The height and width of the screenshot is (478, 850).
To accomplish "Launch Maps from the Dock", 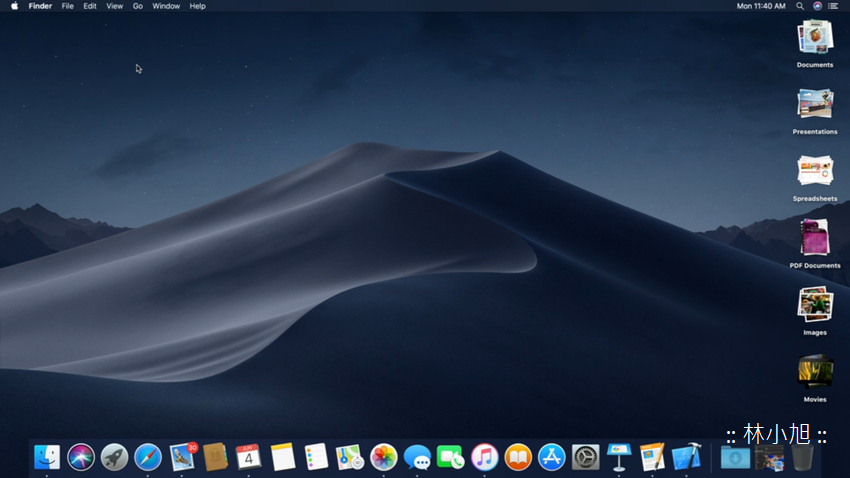I will 350,457.
